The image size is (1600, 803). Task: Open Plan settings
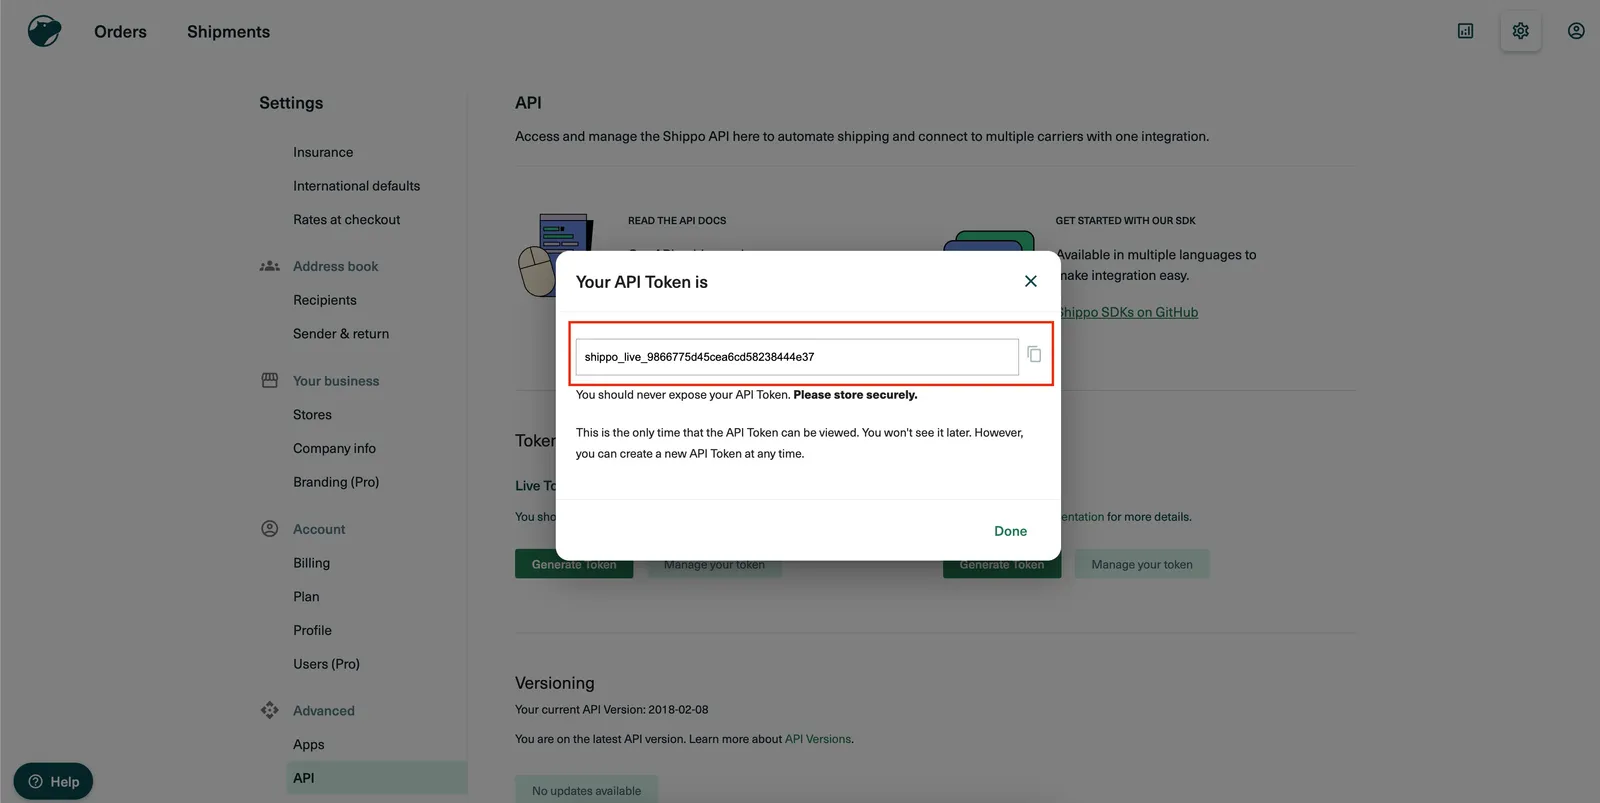point(306,597)
